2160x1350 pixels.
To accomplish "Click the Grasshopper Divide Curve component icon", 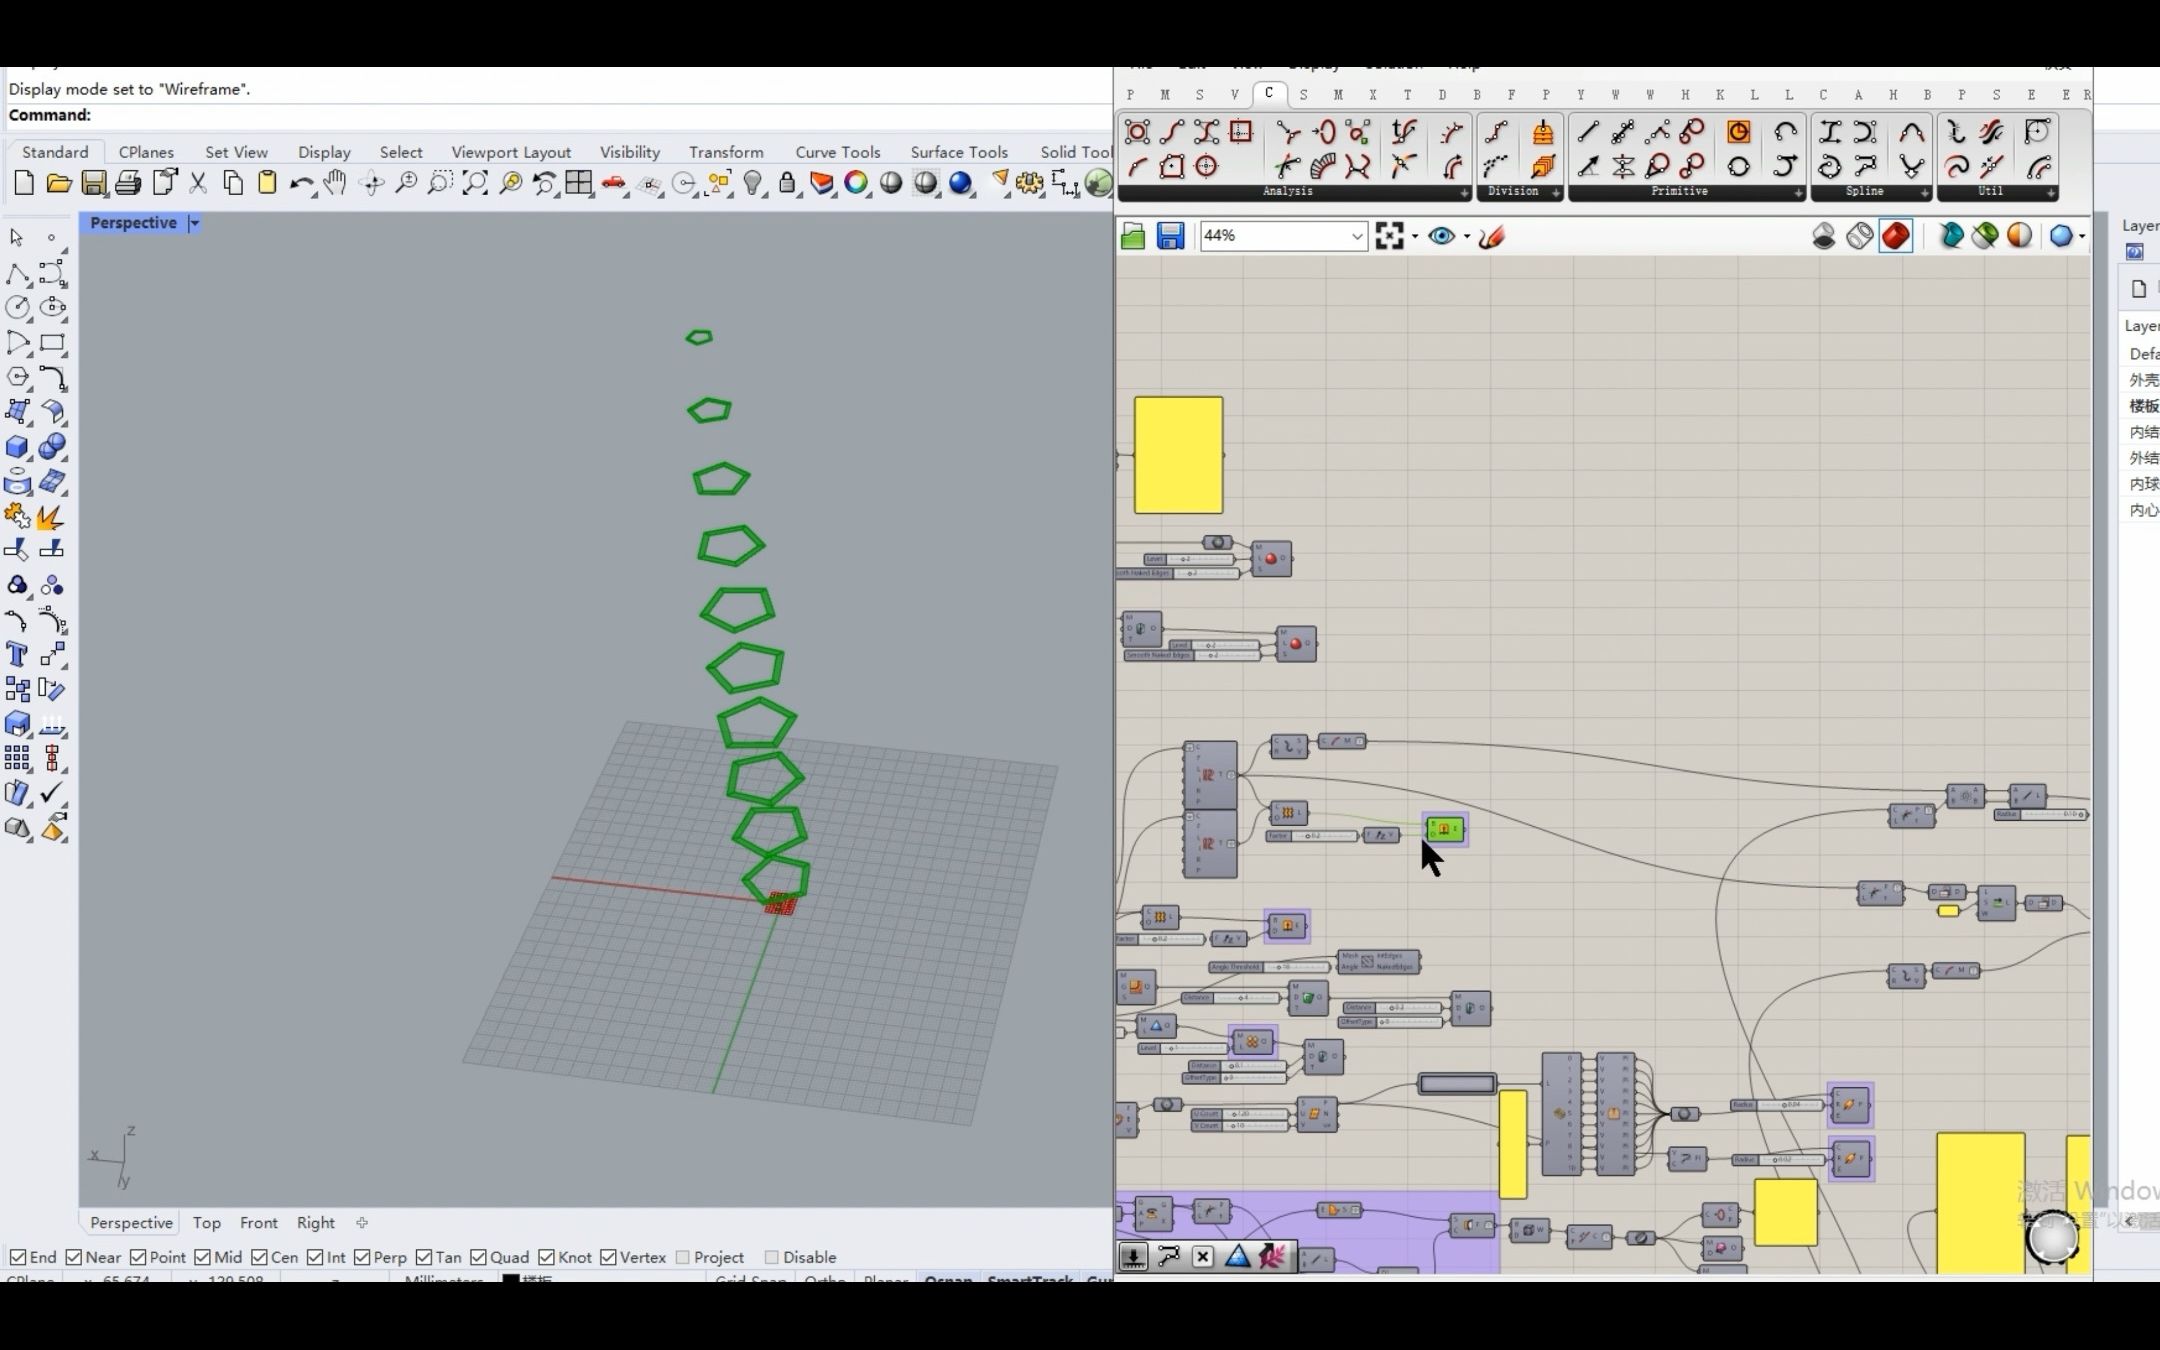I will [1496, 132].
